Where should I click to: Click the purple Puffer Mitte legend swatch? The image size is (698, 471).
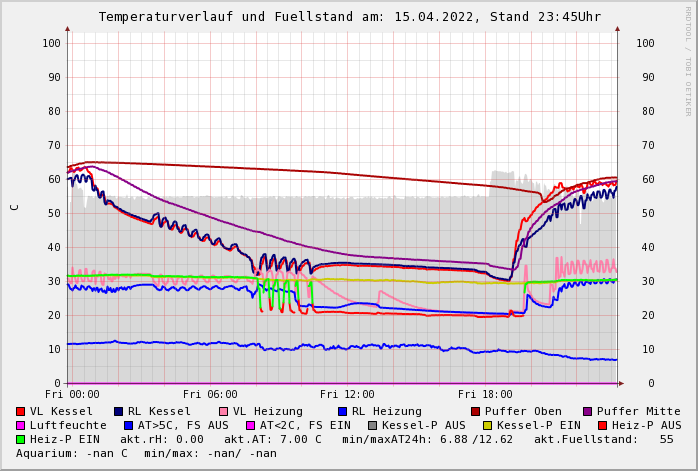click(588, 411)
